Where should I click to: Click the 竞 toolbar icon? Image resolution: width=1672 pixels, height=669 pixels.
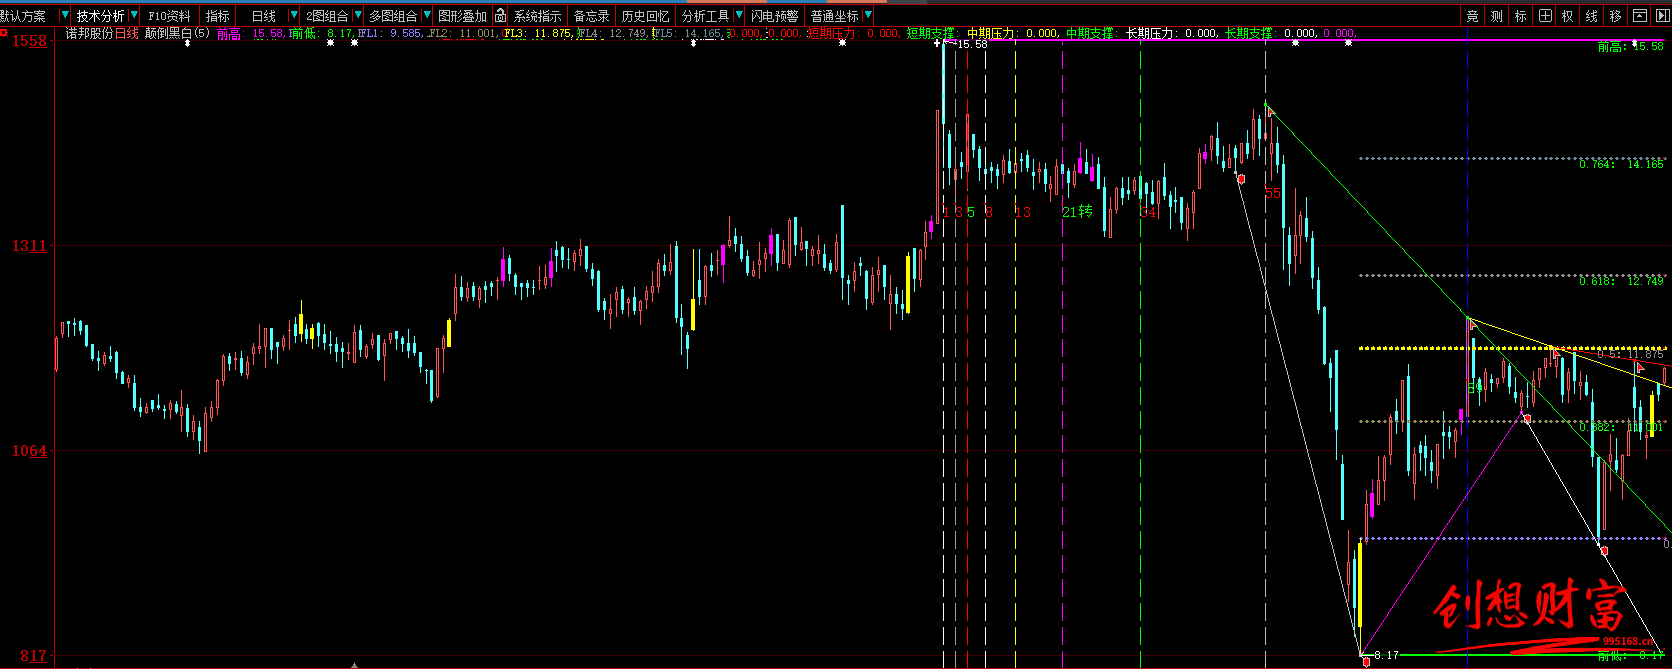[x=1472, y=16]
